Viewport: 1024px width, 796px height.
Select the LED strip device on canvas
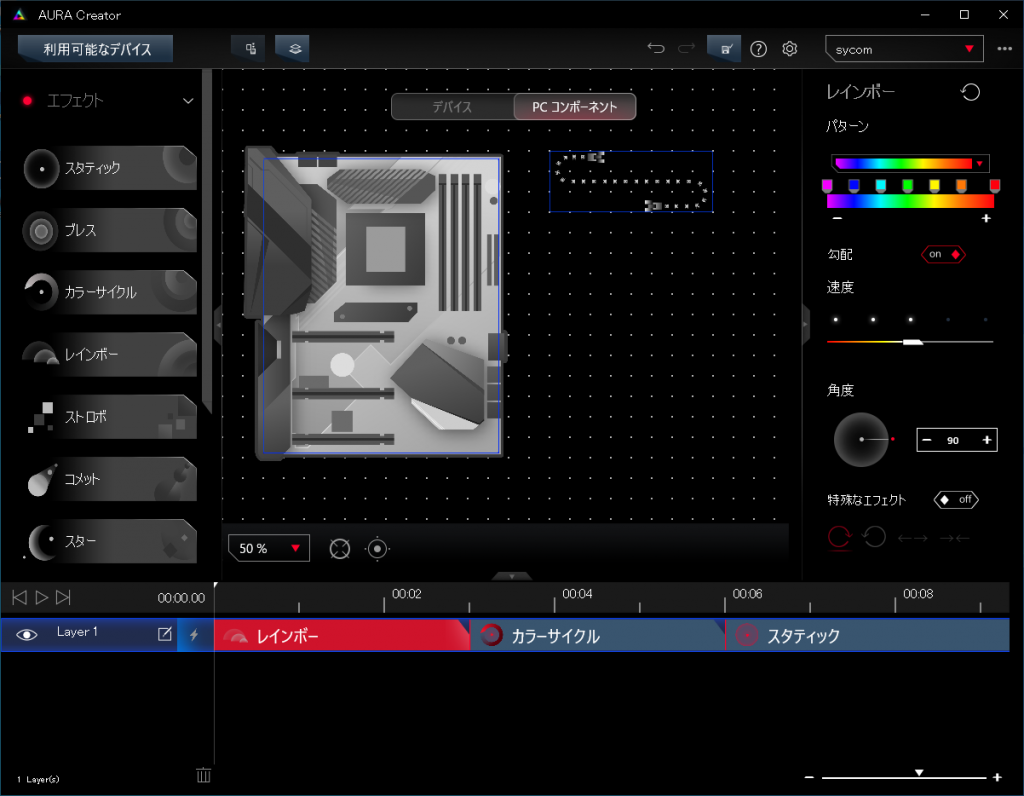click(x=631, y=182)
